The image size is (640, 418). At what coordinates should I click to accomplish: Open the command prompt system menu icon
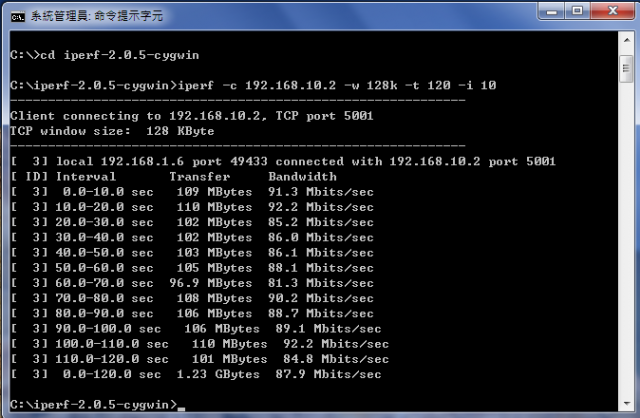click(18, 16)
